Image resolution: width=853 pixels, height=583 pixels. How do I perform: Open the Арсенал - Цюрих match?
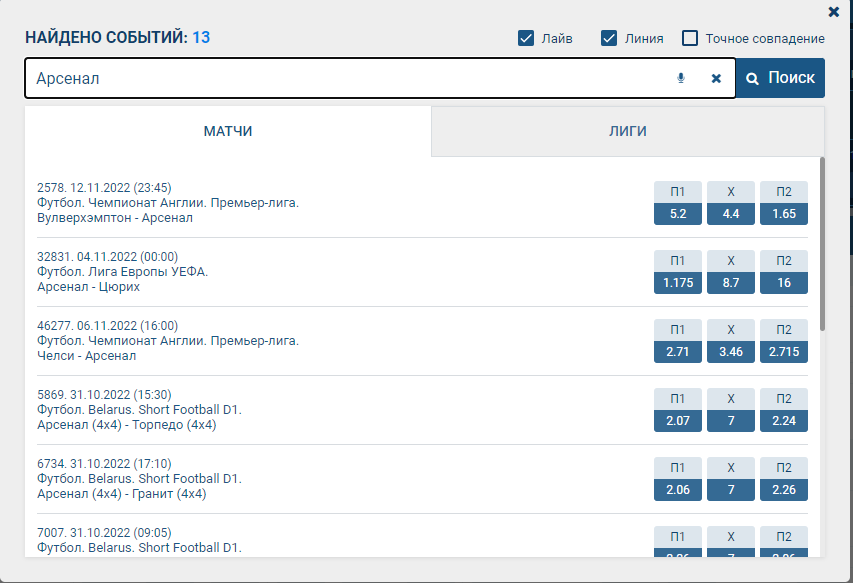[88, 286]
